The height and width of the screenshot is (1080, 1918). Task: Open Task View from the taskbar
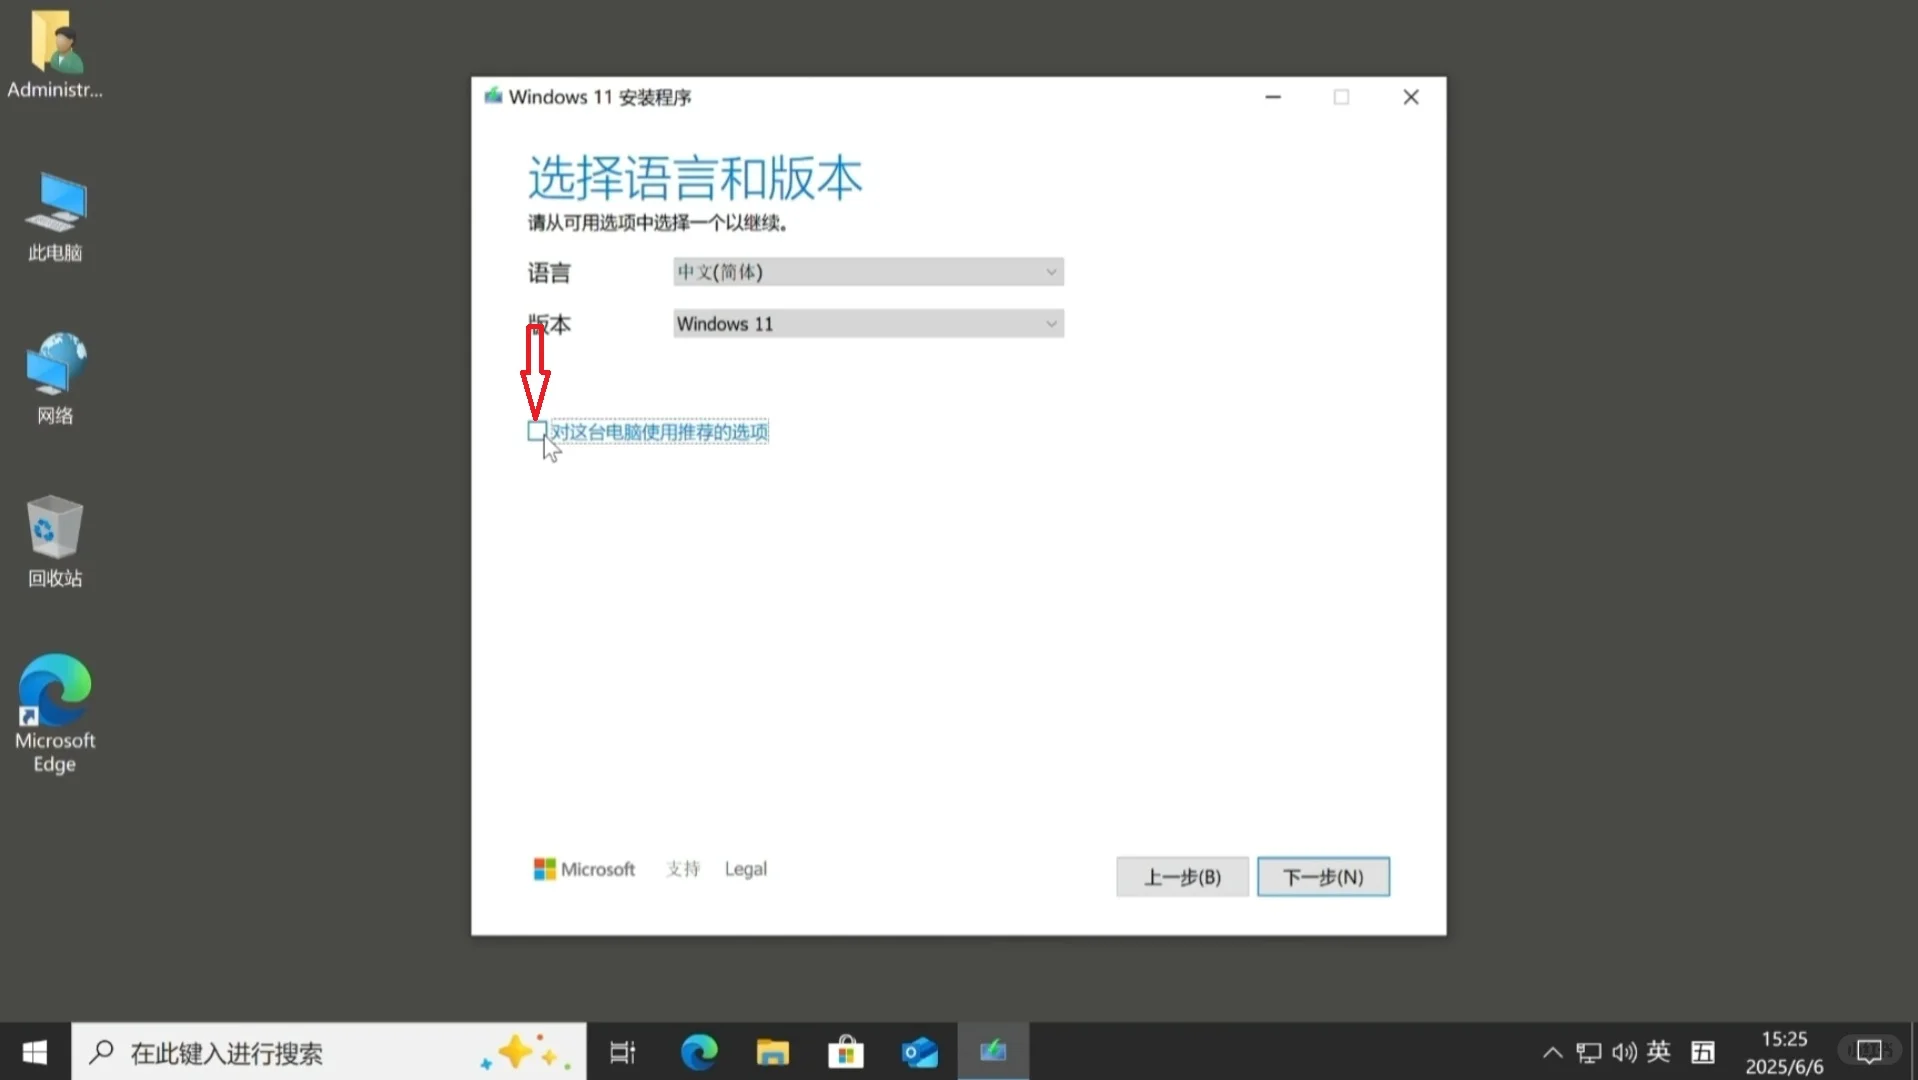point(621,1051)
